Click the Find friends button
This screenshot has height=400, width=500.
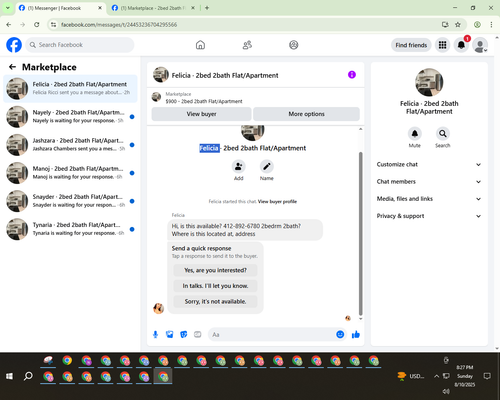click(x=411, y=45)
